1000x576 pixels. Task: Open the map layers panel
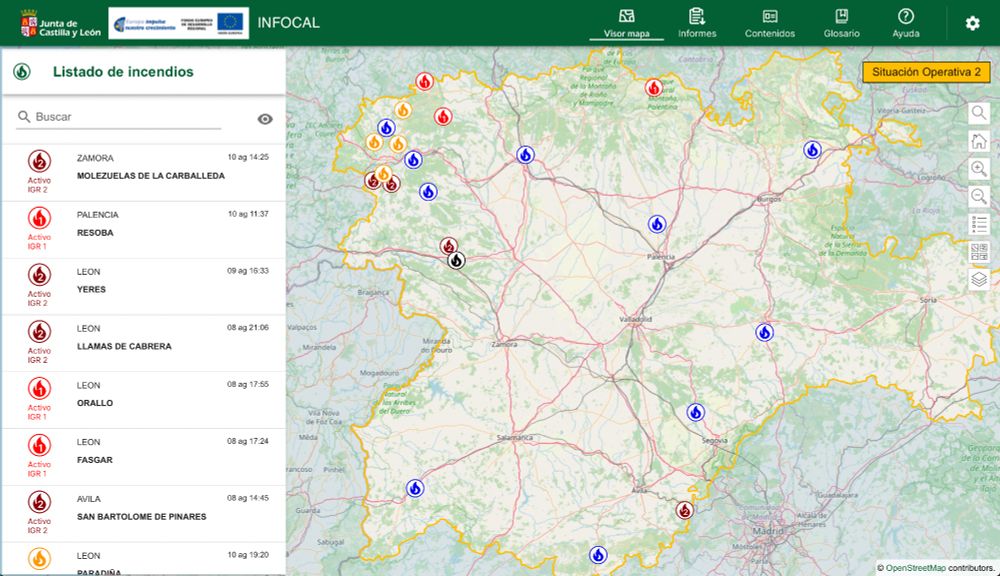coord(979,280)
